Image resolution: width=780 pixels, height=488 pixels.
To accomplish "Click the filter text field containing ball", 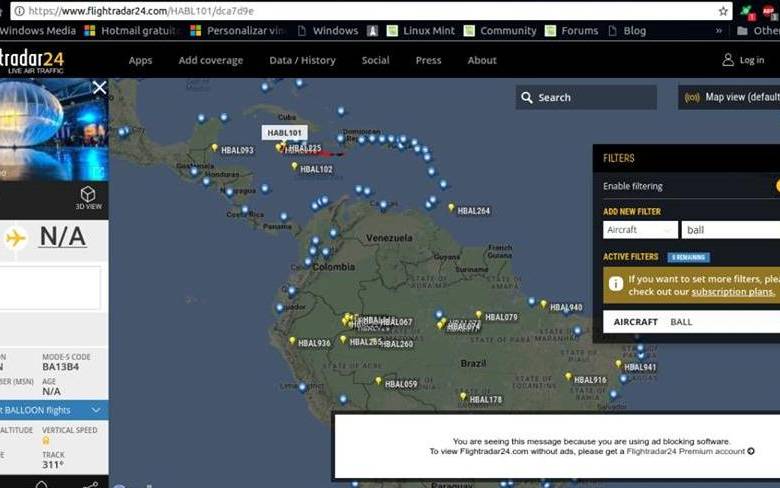I will (x=730, y=230).
